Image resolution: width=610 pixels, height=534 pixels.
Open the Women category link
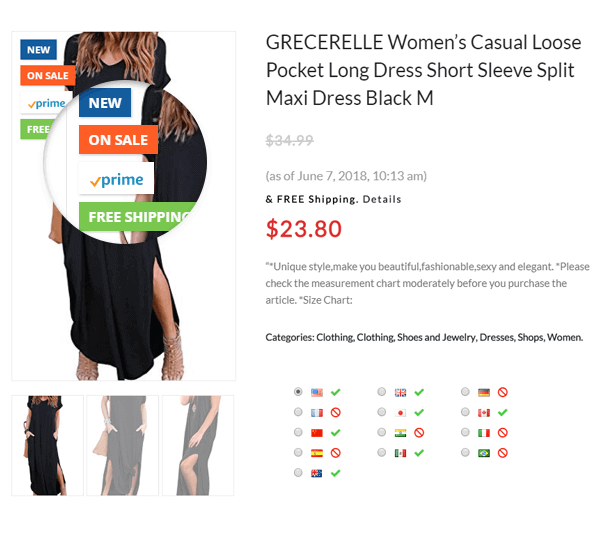click(564, 337)
